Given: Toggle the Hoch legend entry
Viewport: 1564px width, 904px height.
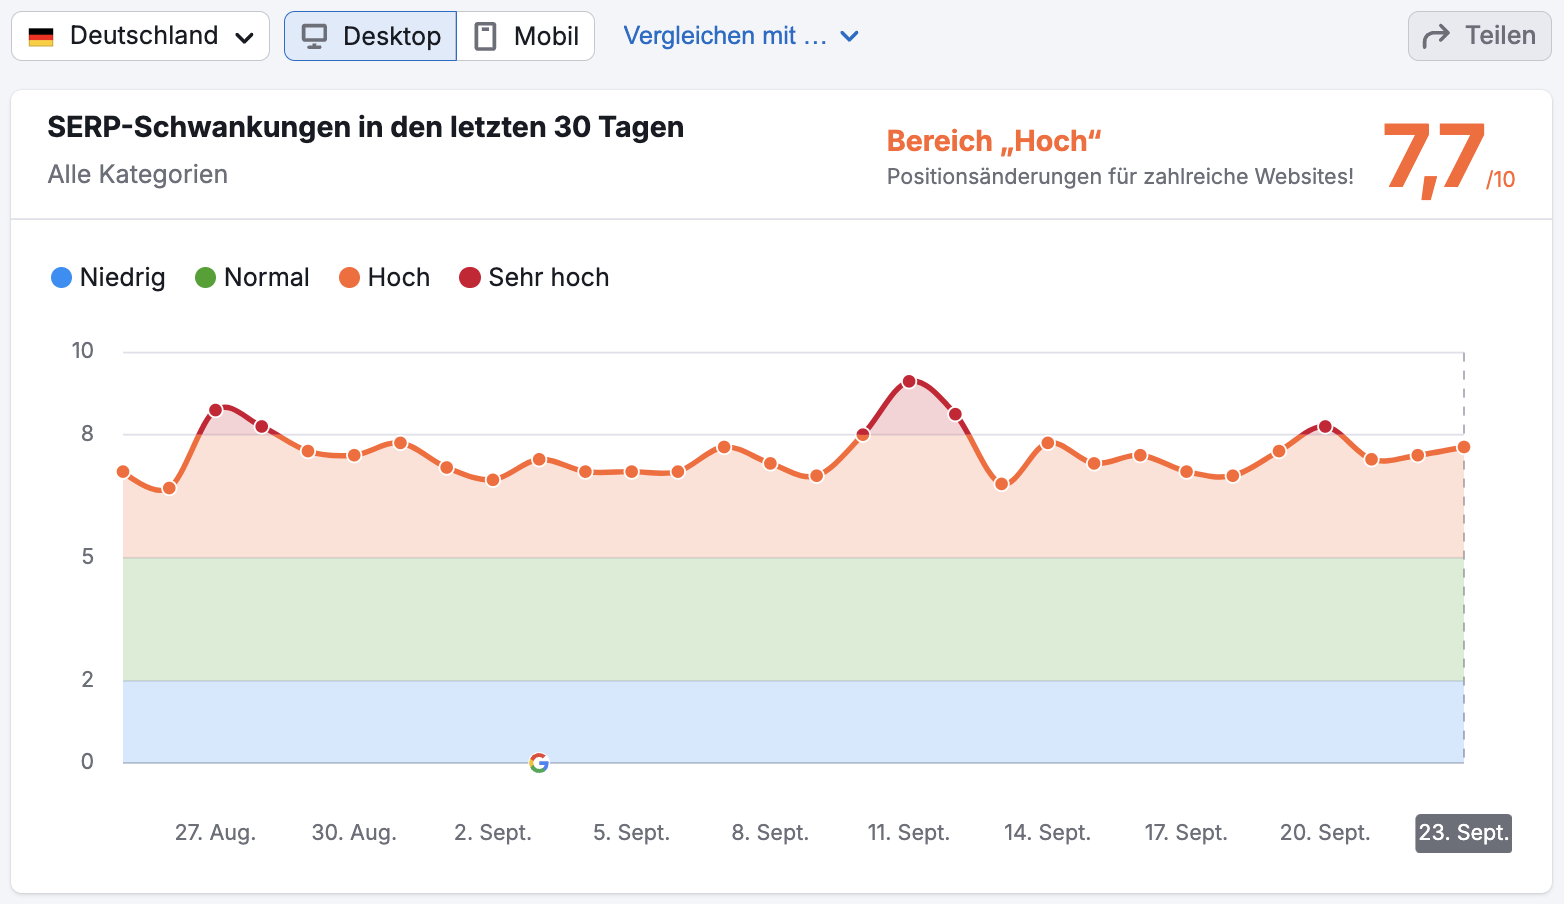Looking at the screenshot, I should point(384,277).
